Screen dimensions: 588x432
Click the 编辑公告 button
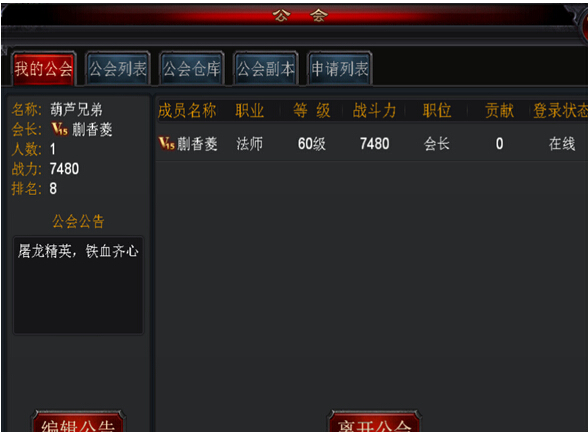point(78,422)
